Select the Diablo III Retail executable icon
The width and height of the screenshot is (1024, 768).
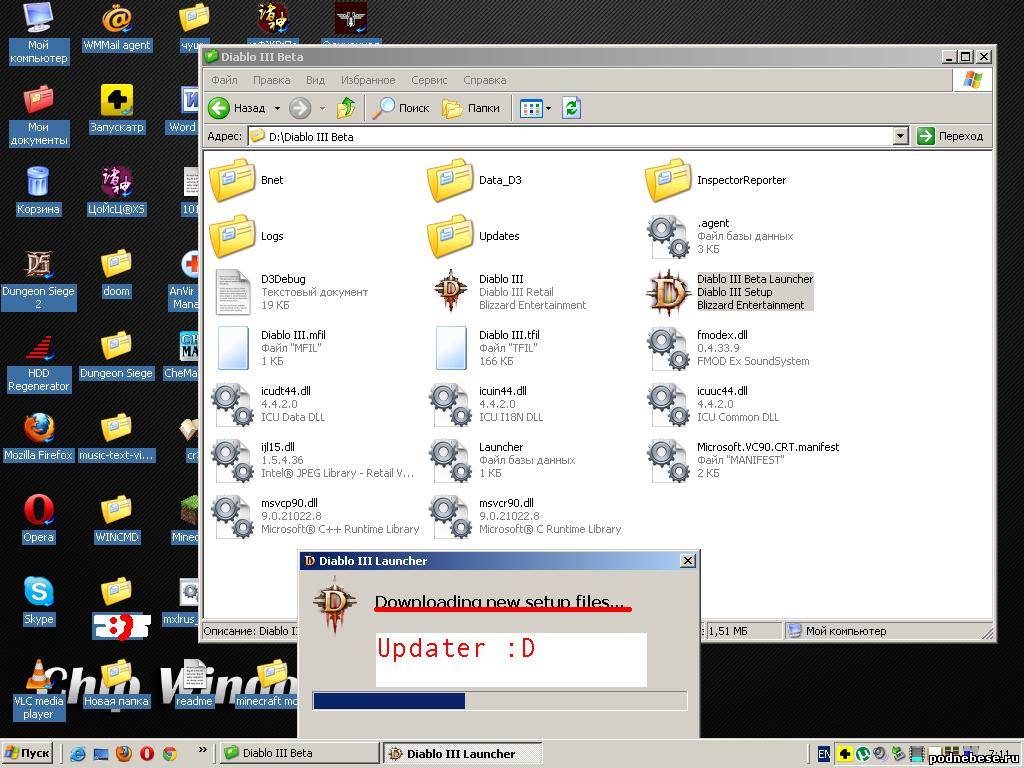(451, 291)
